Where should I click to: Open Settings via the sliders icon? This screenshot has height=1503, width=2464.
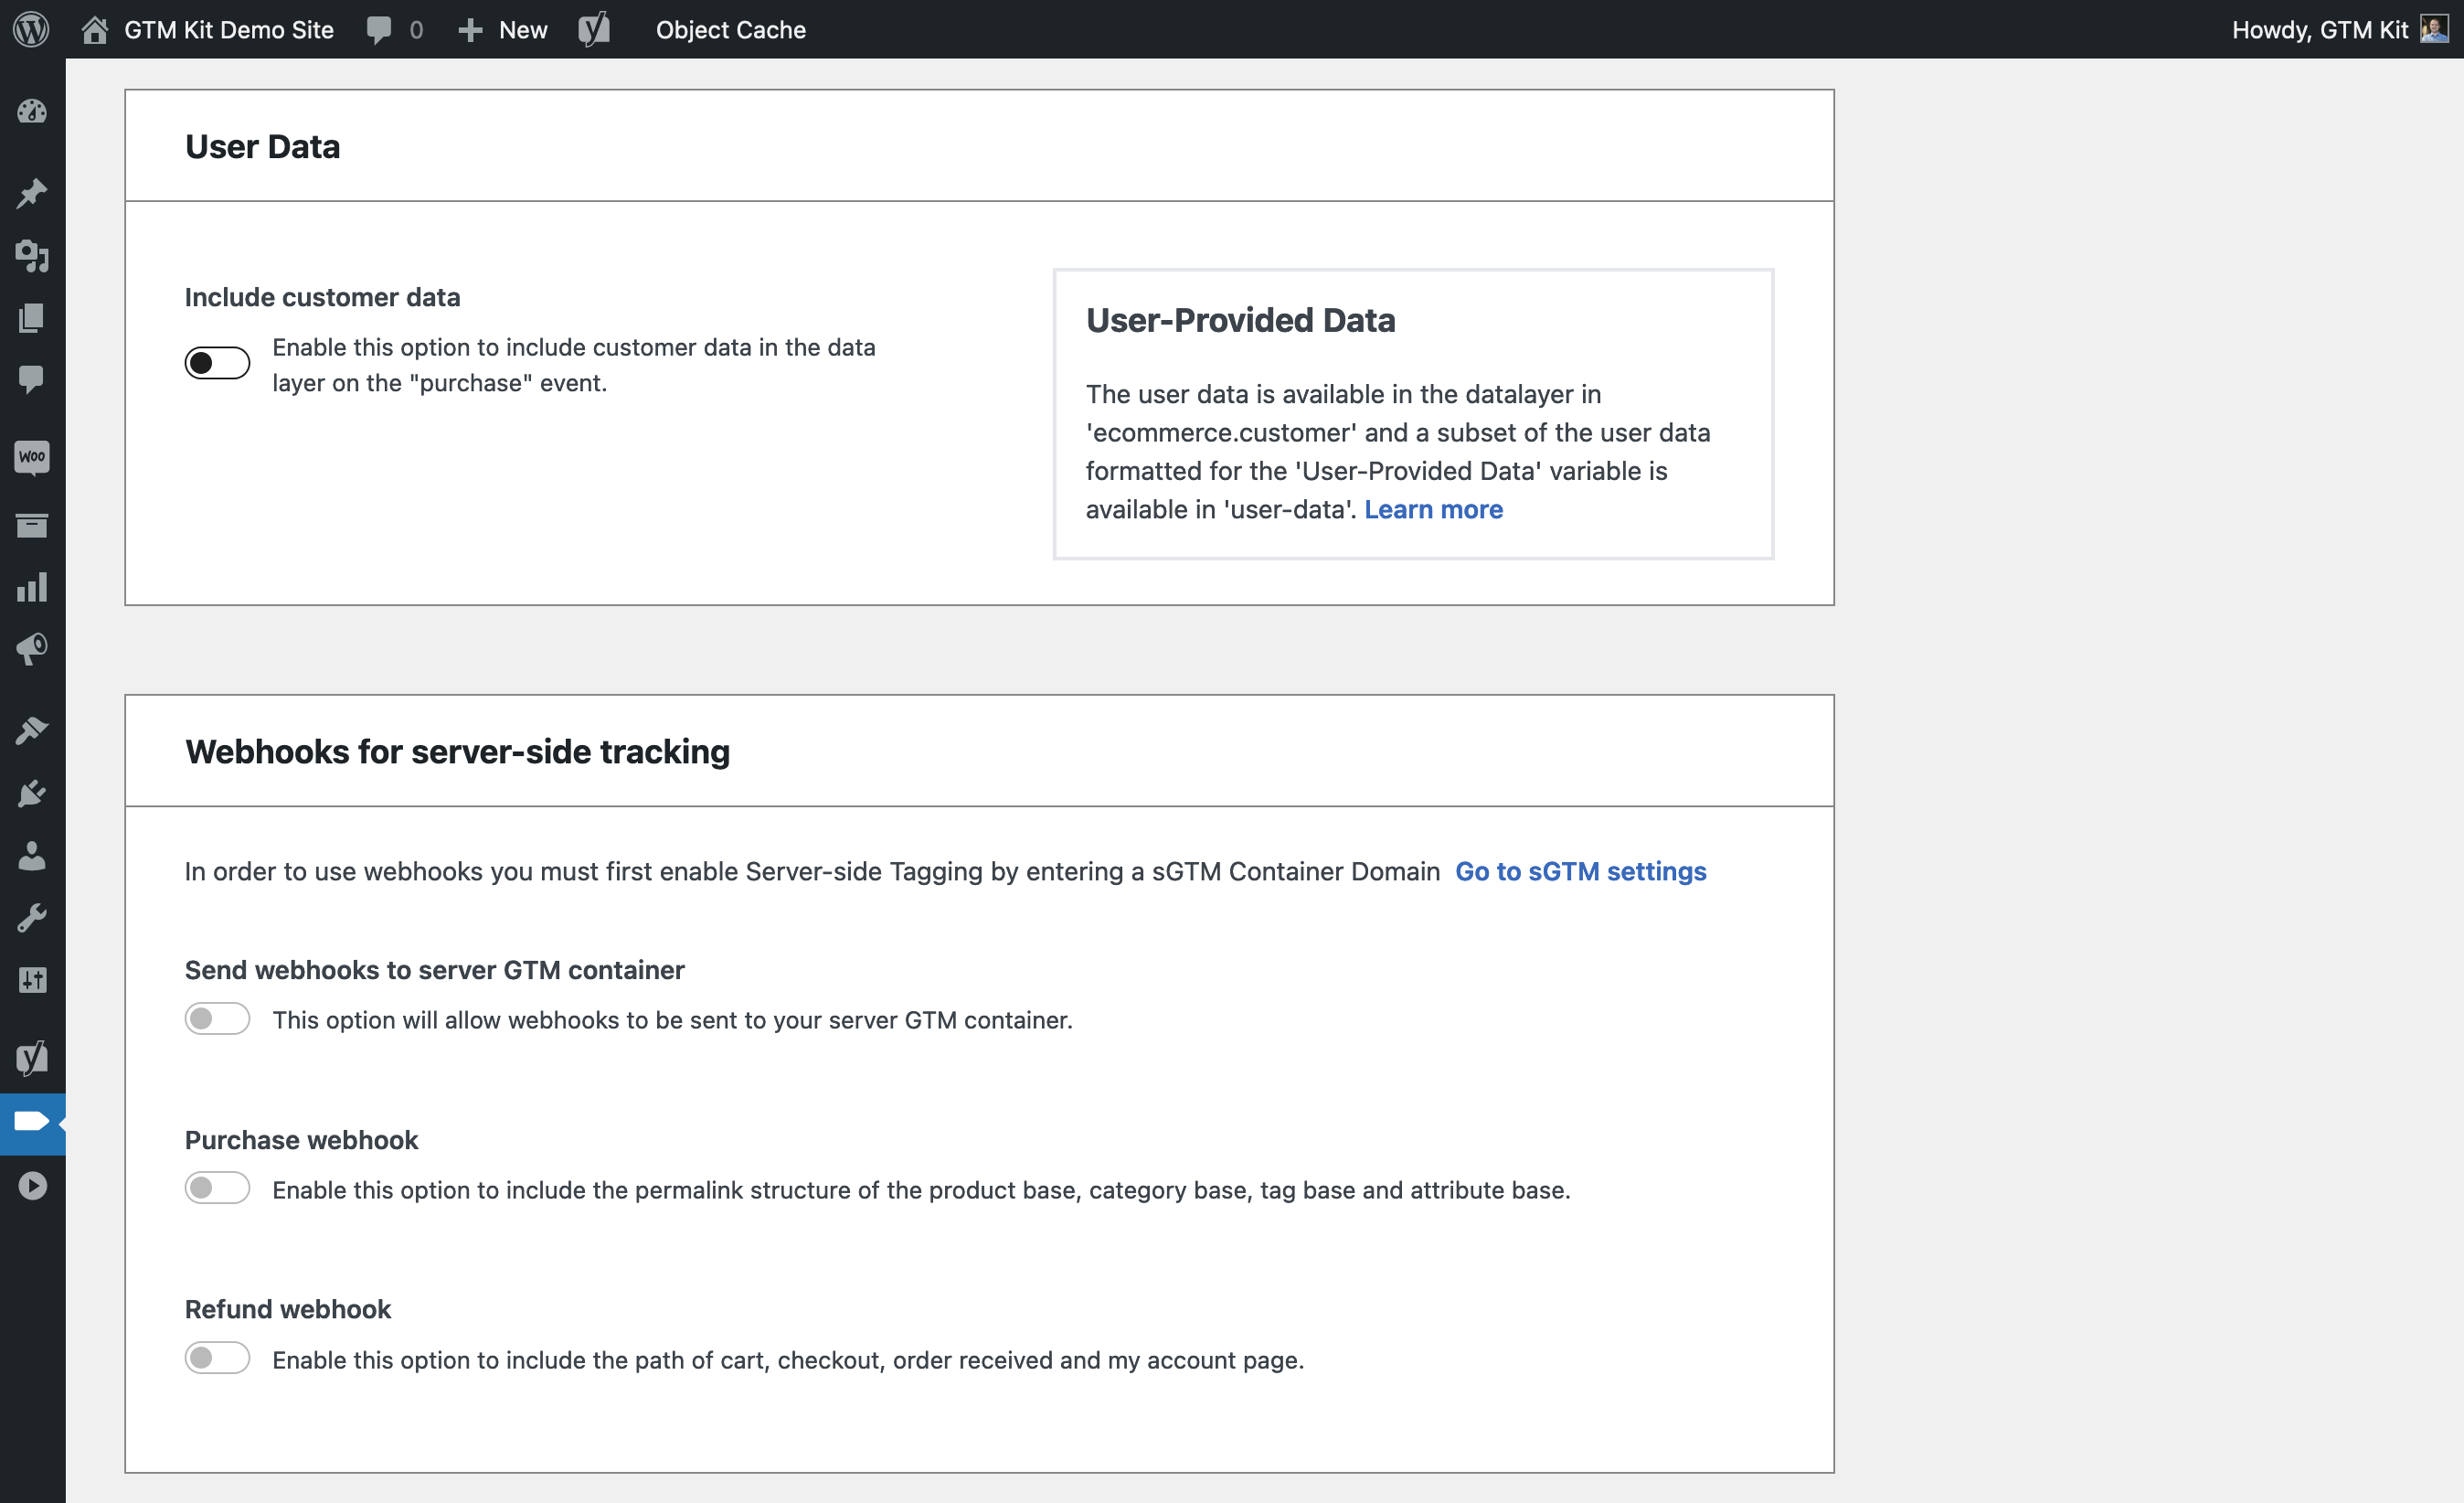[33, 980]
